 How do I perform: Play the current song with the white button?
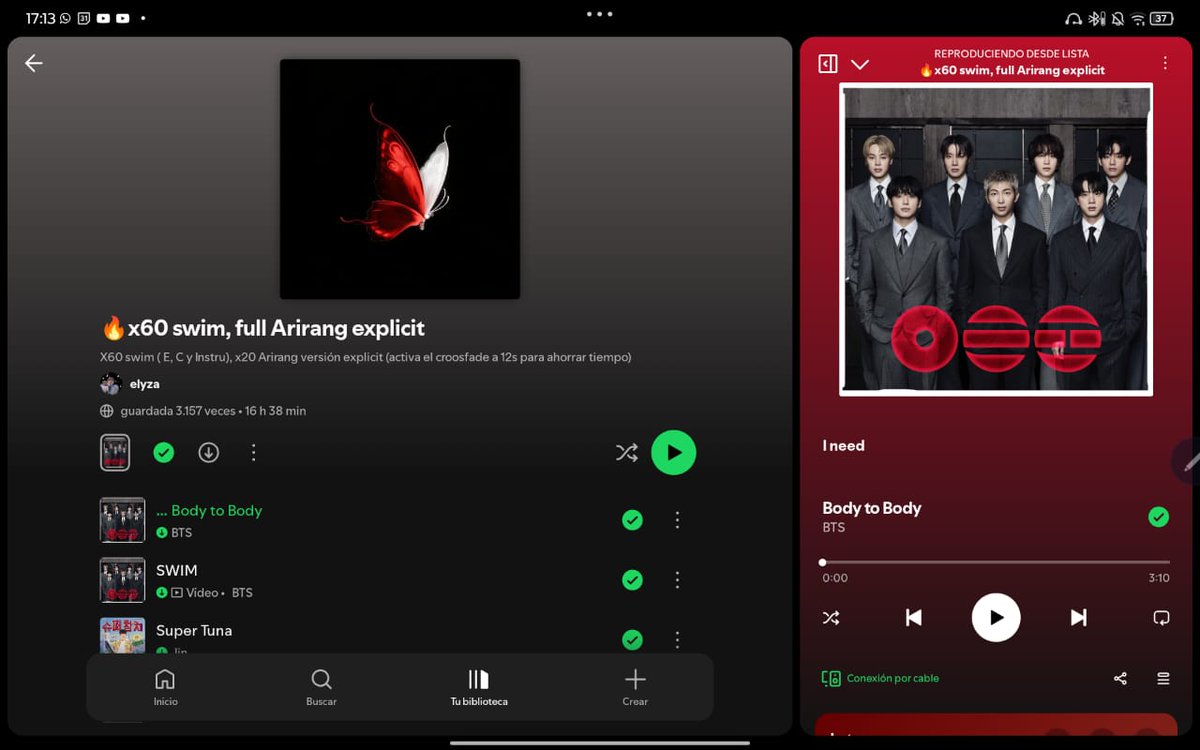pos(996,618)
